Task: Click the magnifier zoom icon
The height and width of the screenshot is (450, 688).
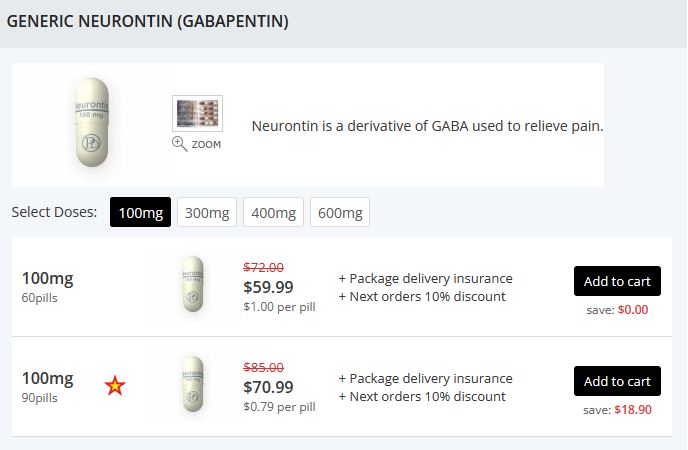Action: 180,143
